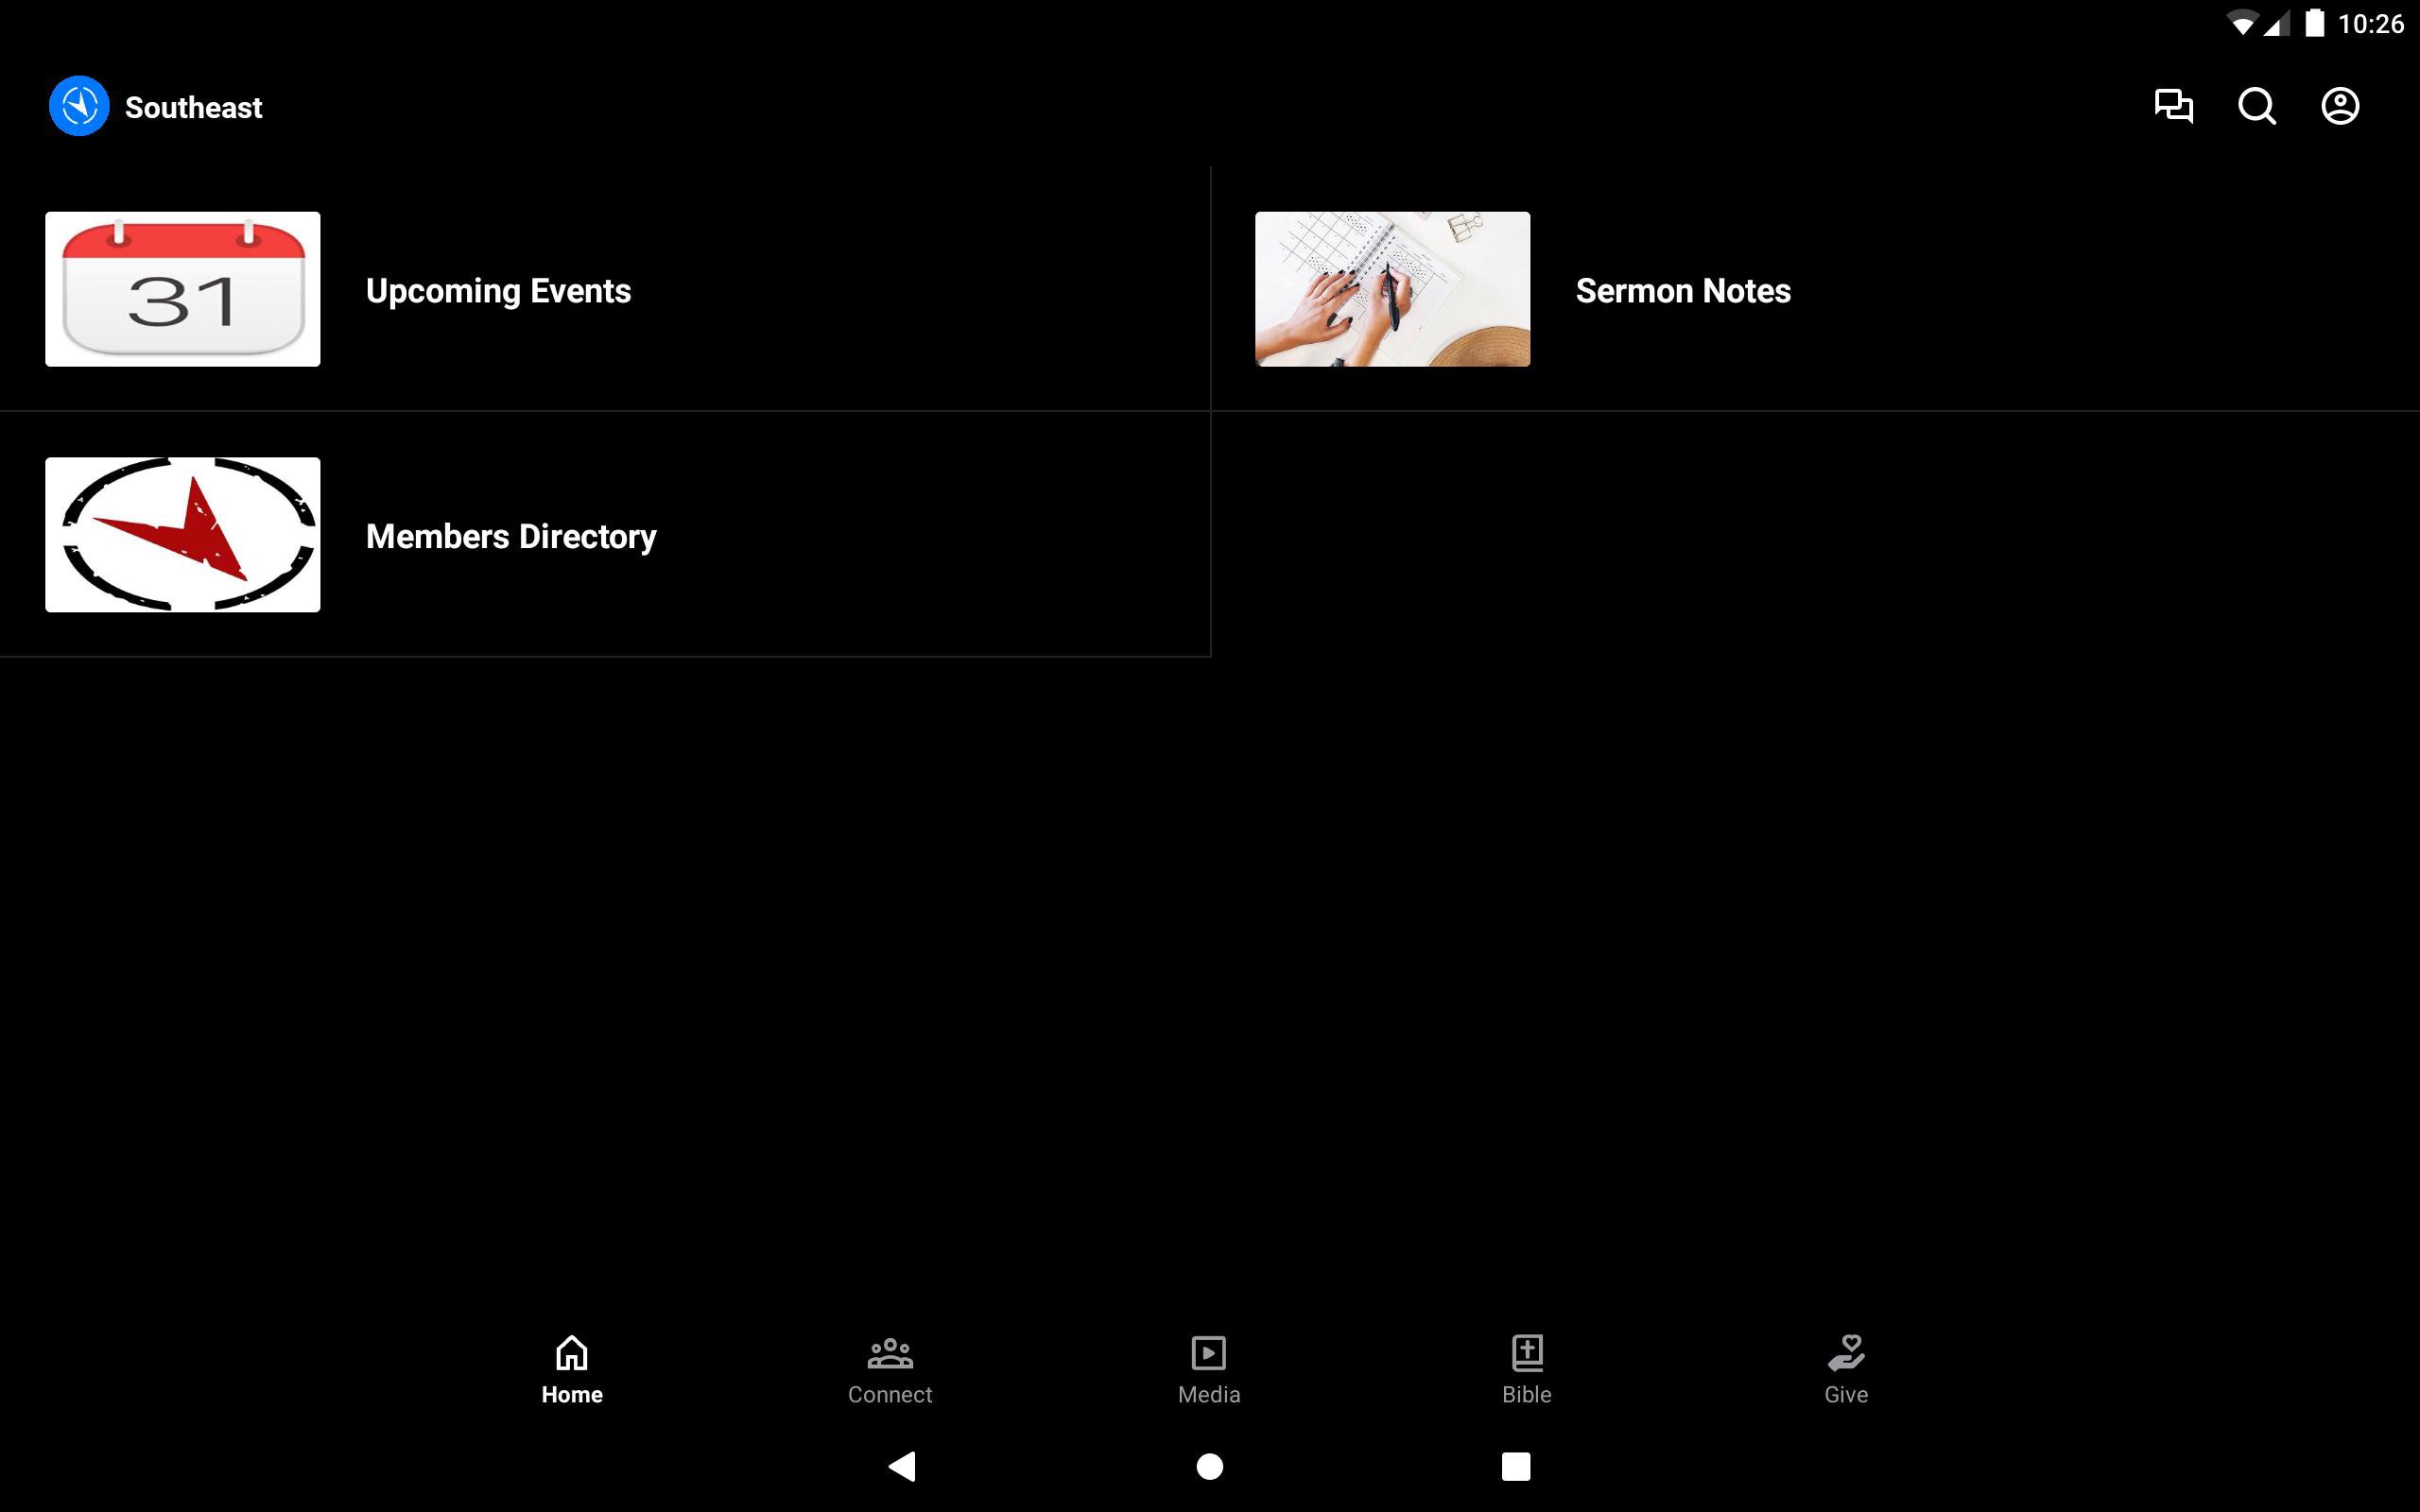Tap the Connect people icon

tap(890, 1352)
